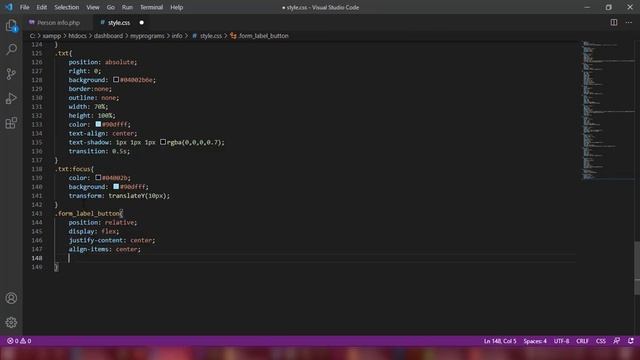640x360 pixels.
Task: Click the .txt:focus selector text
Action: tap(73, 169)
